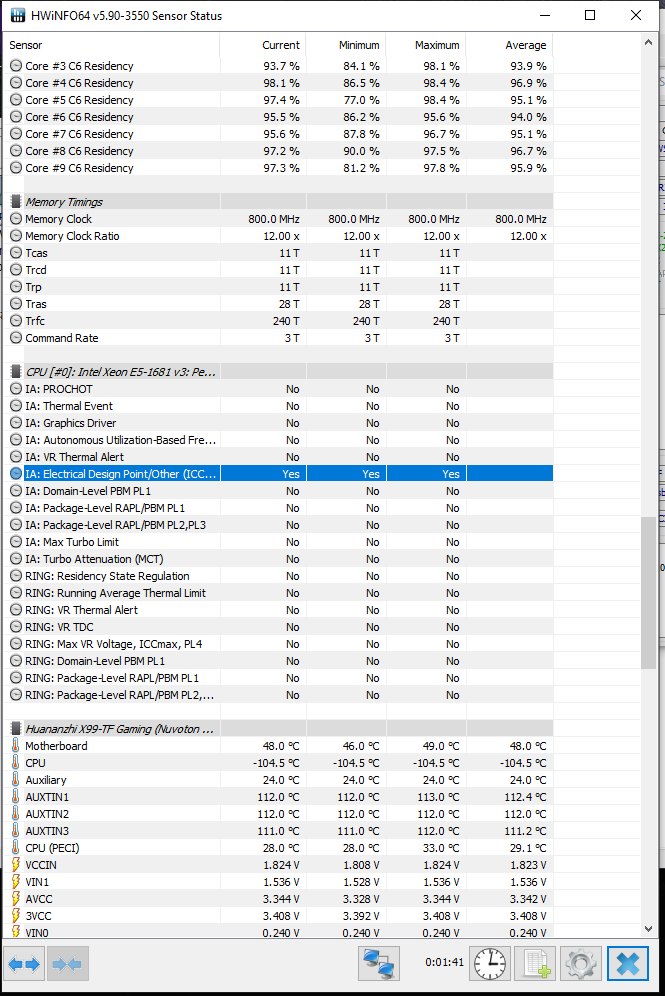The width and height of the screenshot is (665, 996).
Task: Reset the clock timer icon
Action: 490,964
